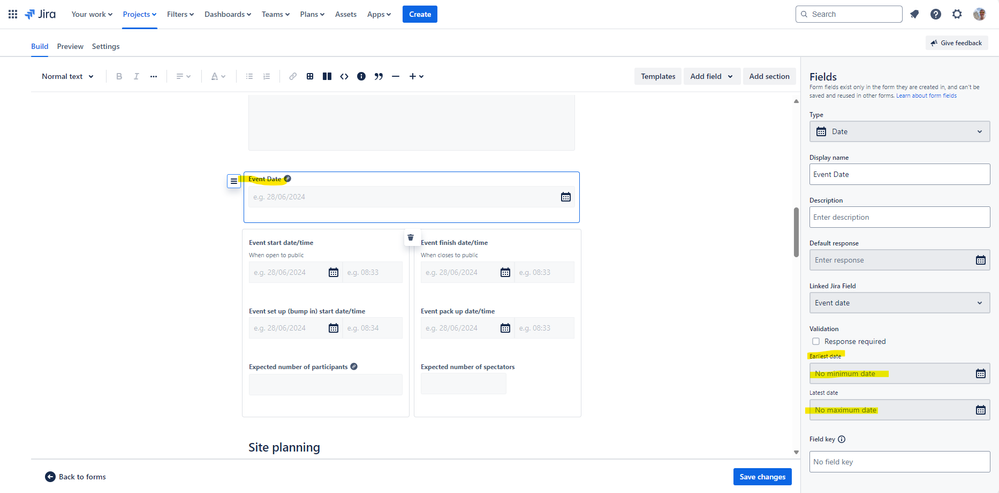
Task: Open calendar picker for Event Date field
Action: [566, 197]
